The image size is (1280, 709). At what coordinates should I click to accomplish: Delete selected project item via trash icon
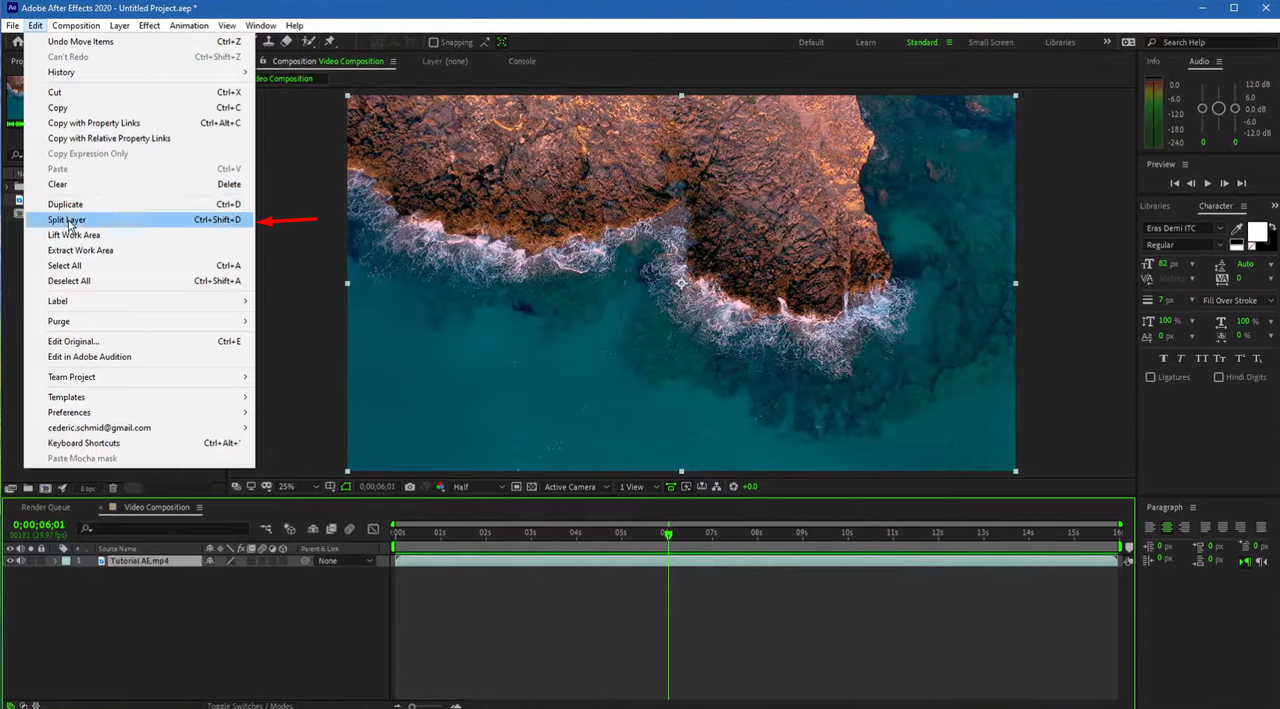pos(113,488)
